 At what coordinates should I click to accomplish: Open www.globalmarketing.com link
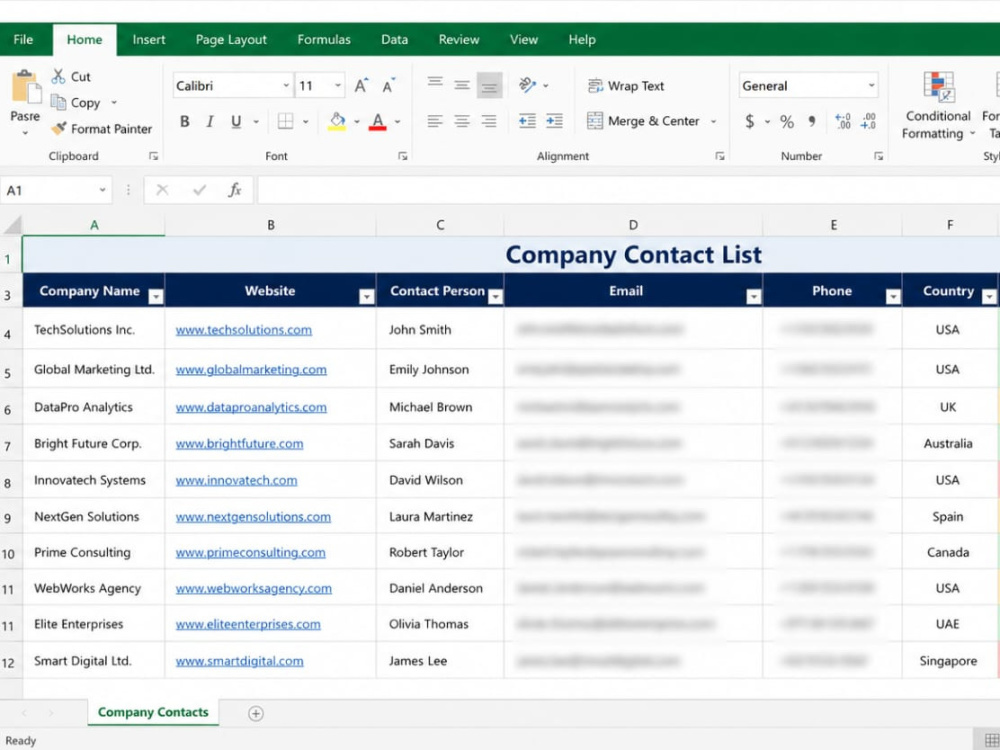[x=251, y=370]
